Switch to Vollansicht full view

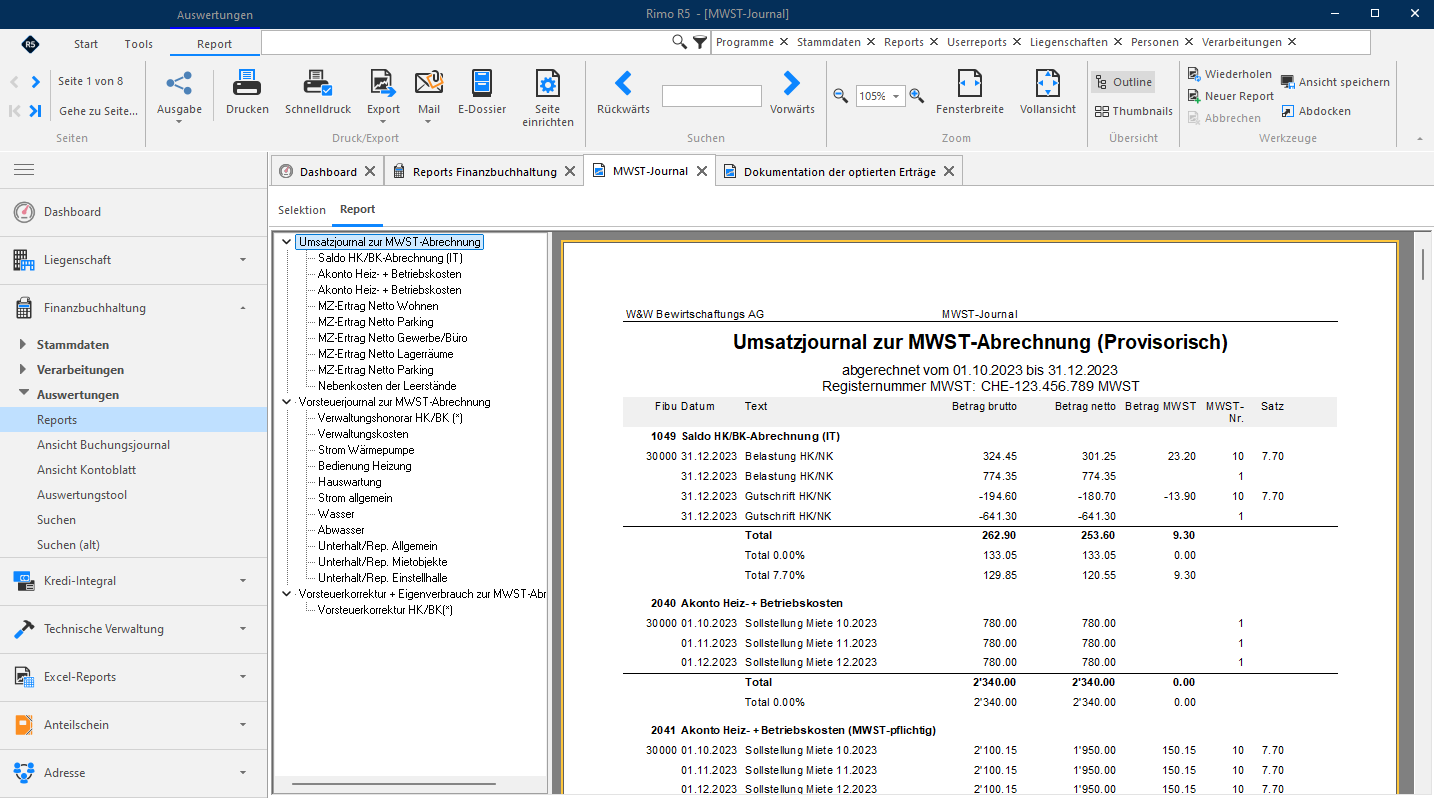click(x=1048, y=83)
